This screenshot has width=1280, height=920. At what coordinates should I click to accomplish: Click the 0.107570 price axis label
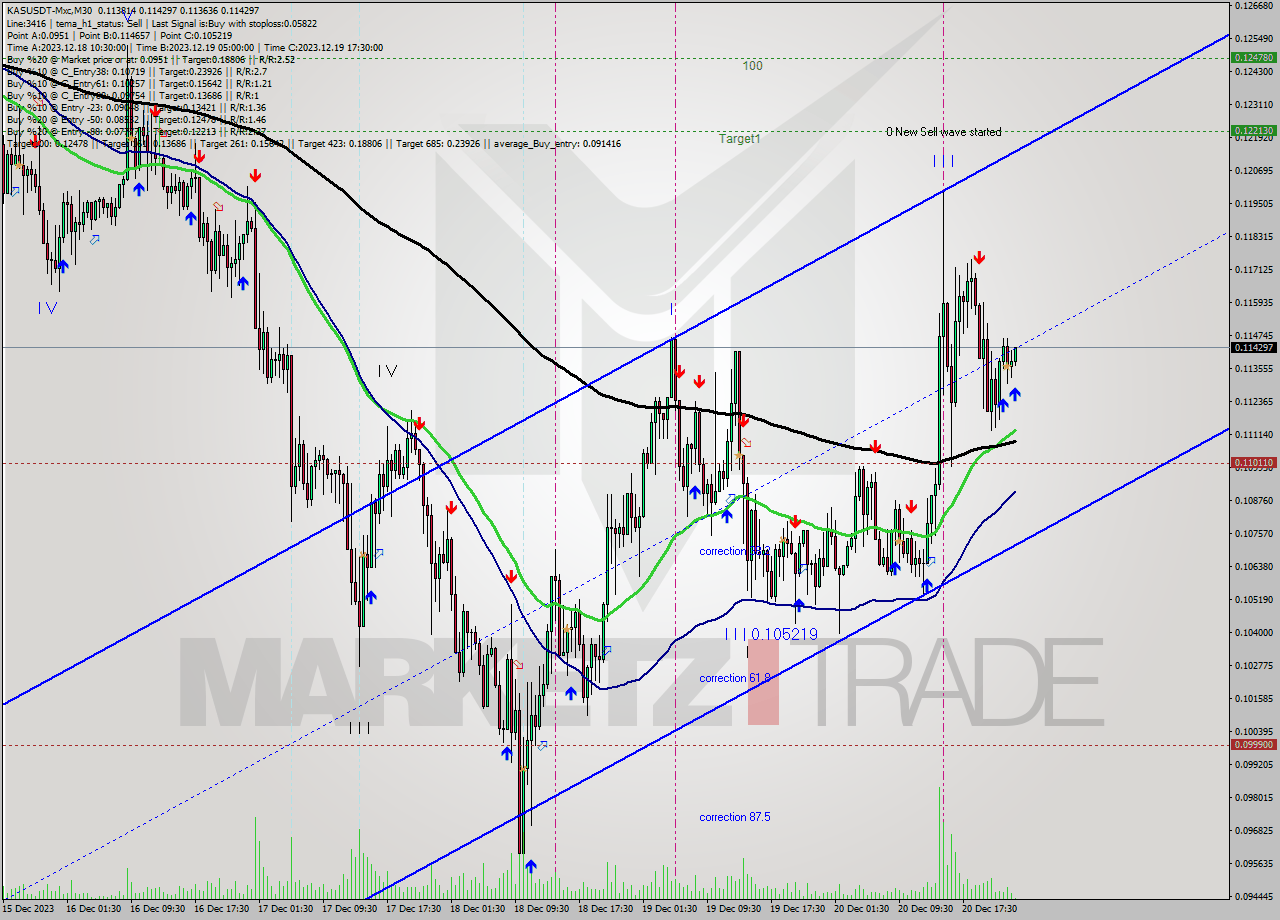click(x=1254, y=533)
